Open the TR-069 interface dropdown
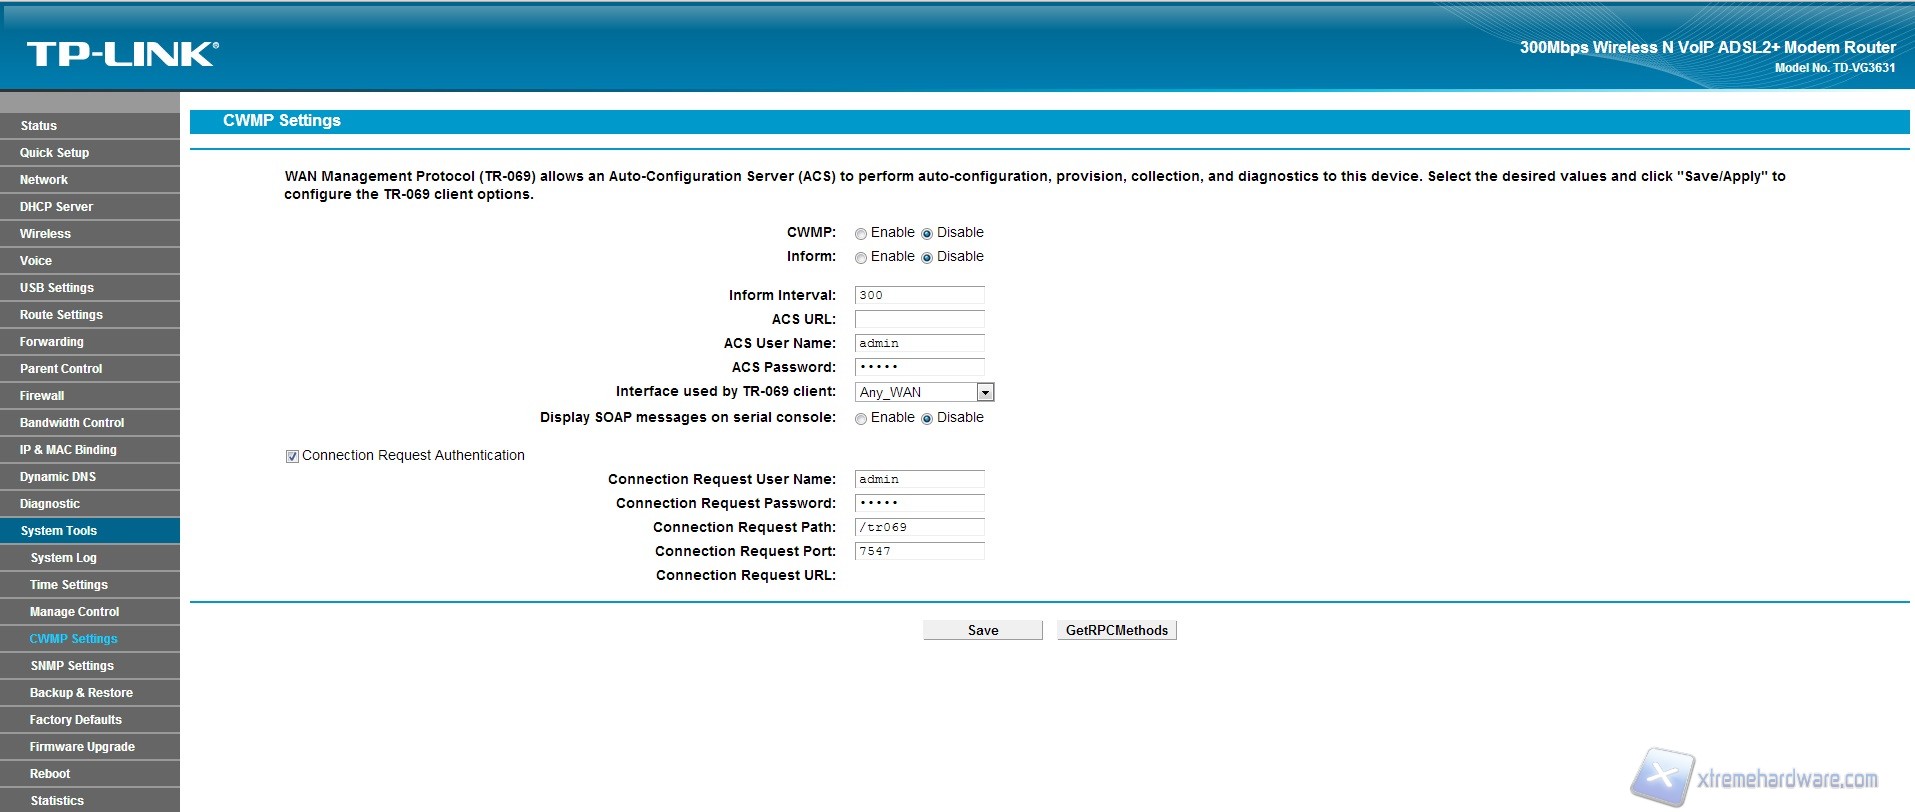This screenshot has width=1915, height=812. tap(924, 392)
